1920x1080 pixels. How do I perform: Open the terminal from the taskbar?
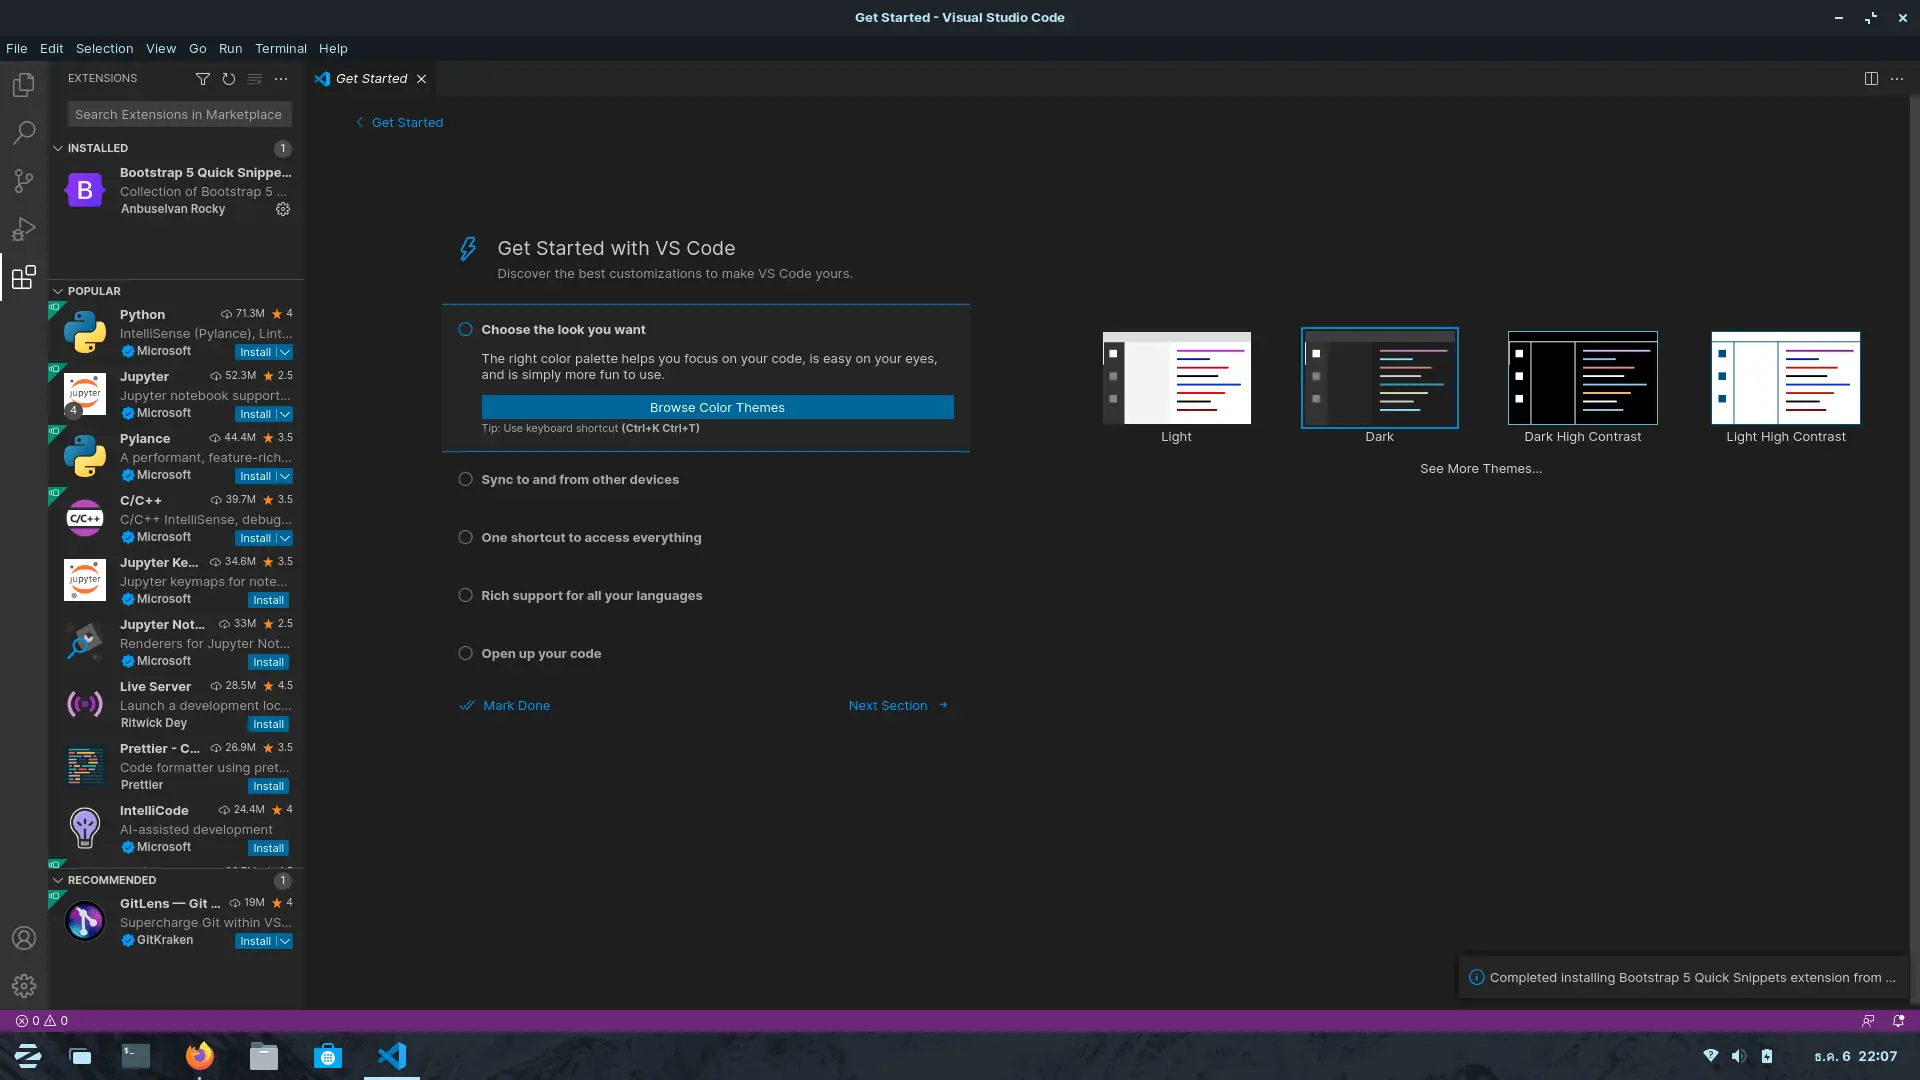[136, 1056]
